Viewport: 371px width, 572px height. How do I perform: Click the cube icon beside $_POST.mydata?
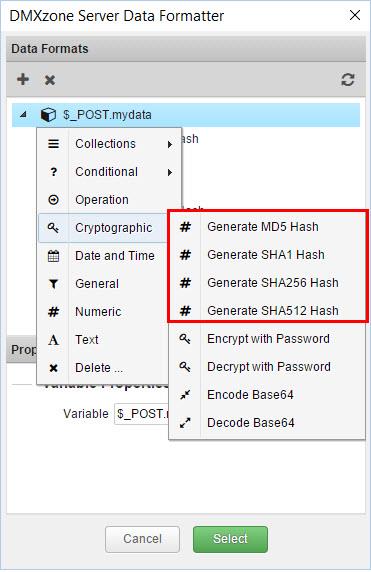coord(48,115)
